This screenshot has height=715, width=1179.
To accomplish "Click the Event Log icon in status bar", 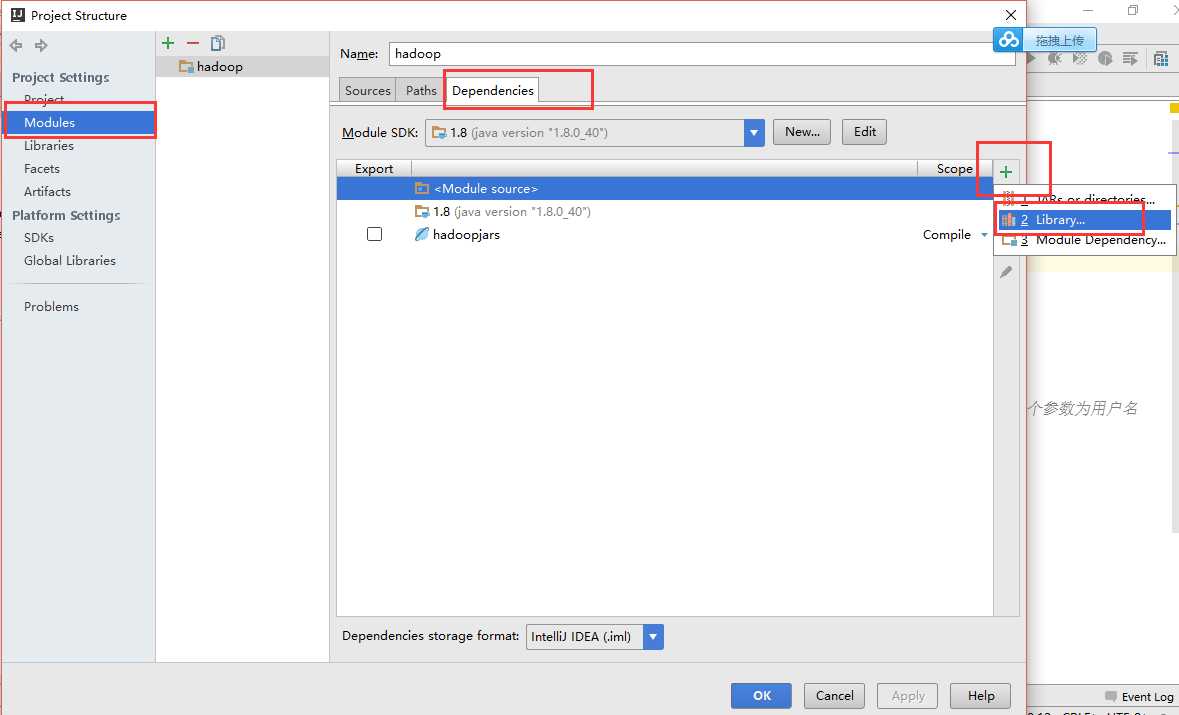I will point(1111,696).
